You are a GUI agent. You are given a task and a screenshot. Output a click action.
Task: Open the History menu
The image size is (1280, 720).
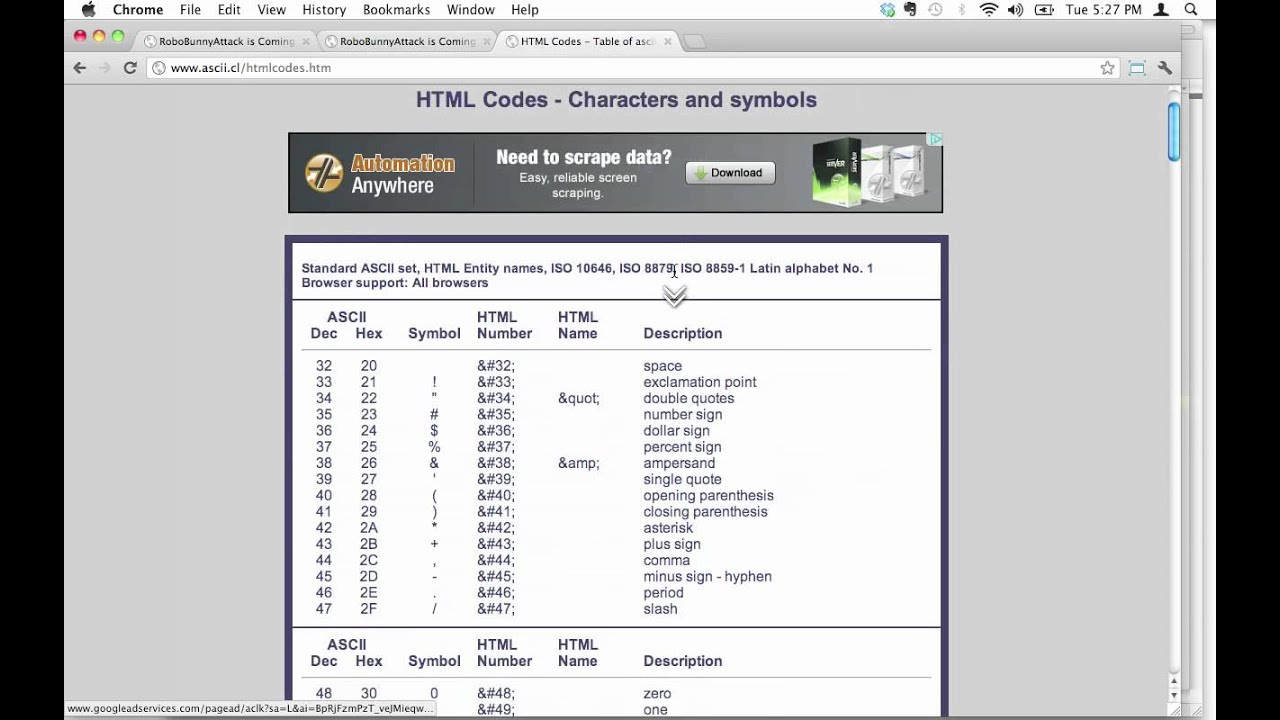(x=324, y=10)
